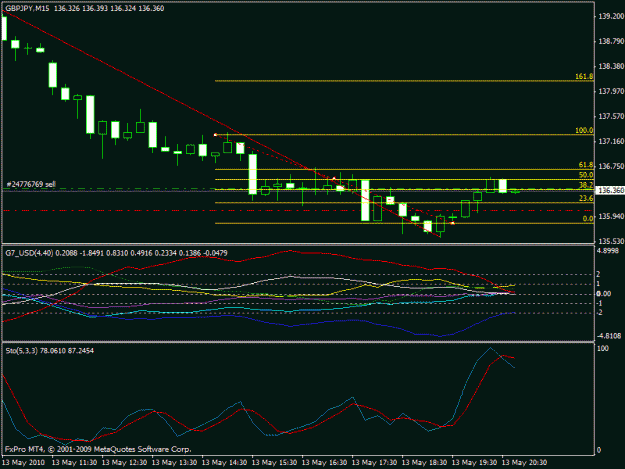Click the 13 May 11:30 time label
Viewport: 625px width, 469px height.
[x=74, y=462]
